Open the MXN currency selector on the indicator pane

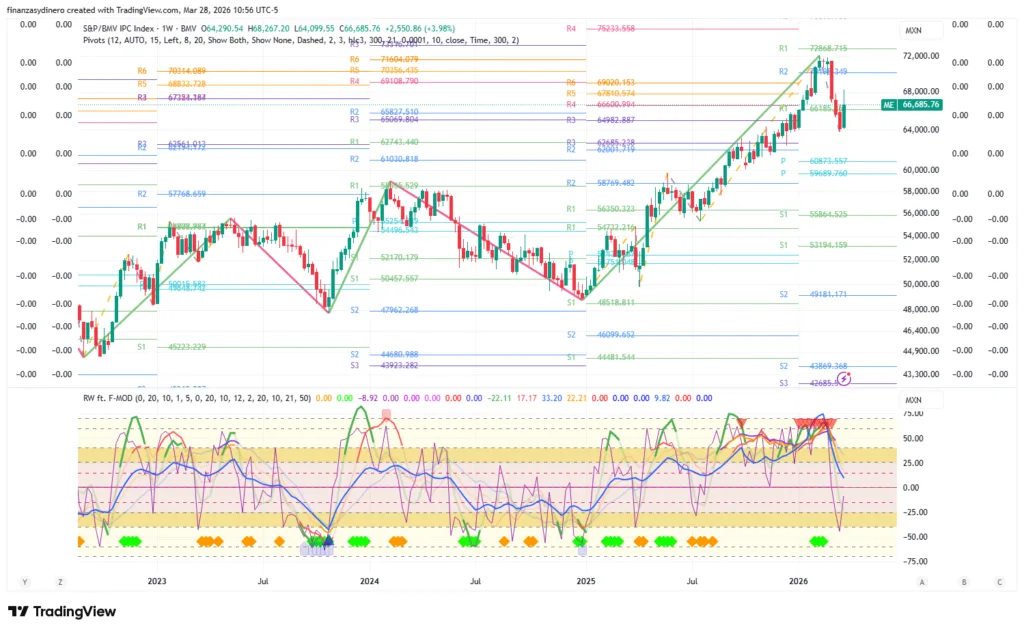(x=912, y=400)
